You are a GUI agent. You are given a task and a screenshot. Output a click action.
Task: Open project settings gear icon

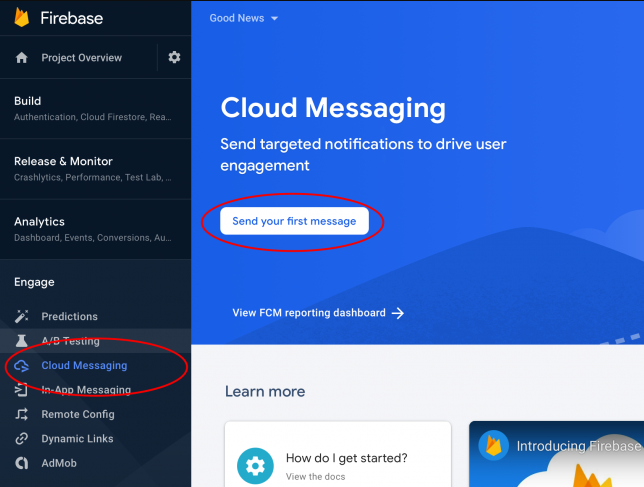[x=174, y=57]
